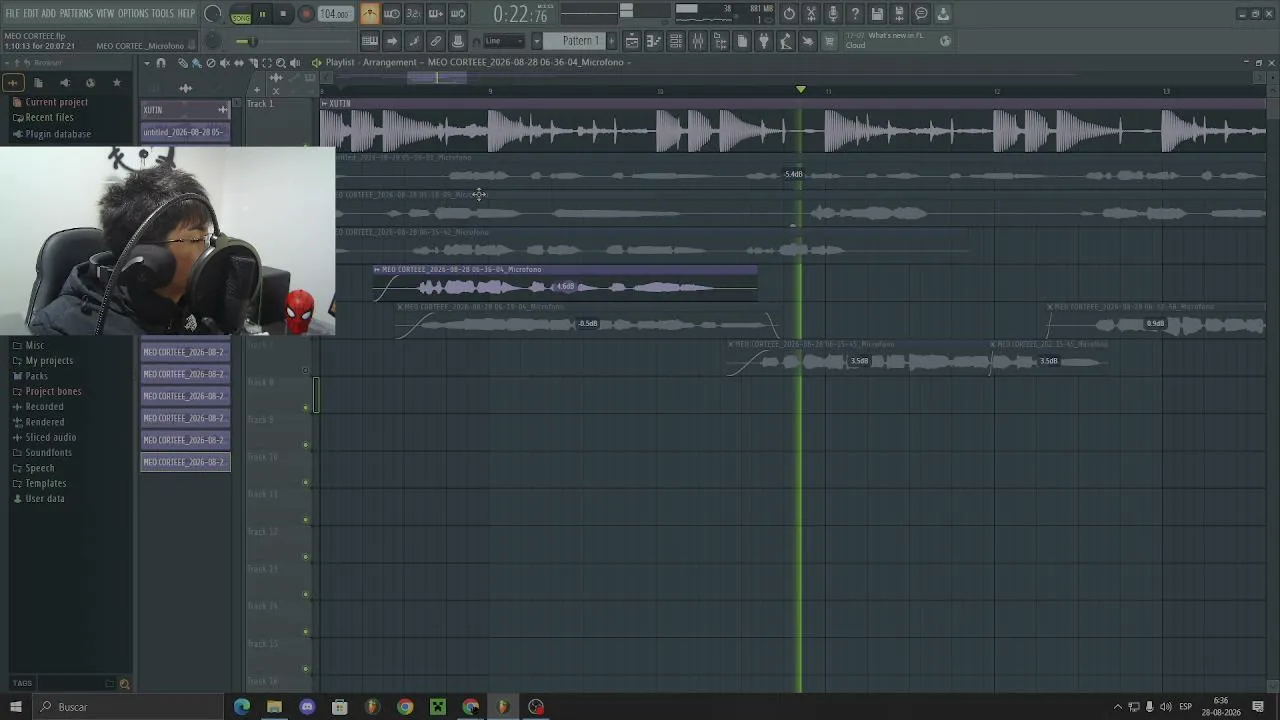Click the record button
The height and width of the screenshot is (720, 1280).
coord(306,15)
